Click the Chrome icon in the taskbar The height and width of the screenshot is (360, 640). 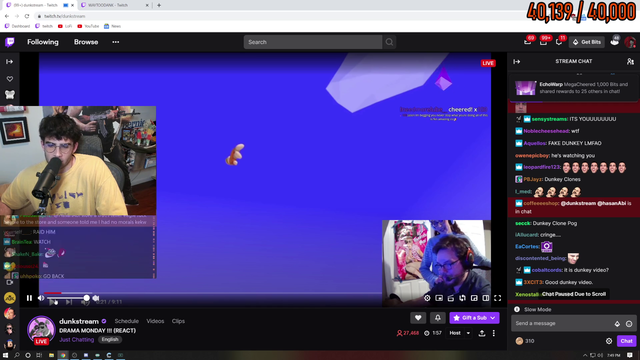[x=63, y=355]
